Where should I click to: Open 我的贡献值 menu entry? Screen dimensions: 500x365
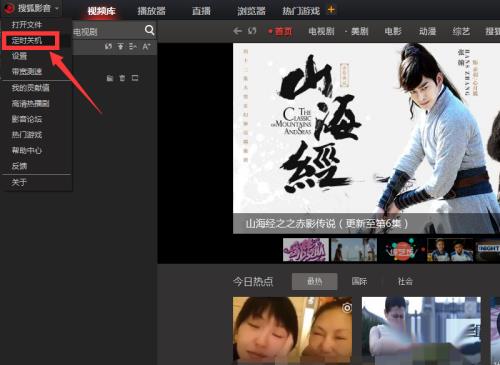click(30, 88)
